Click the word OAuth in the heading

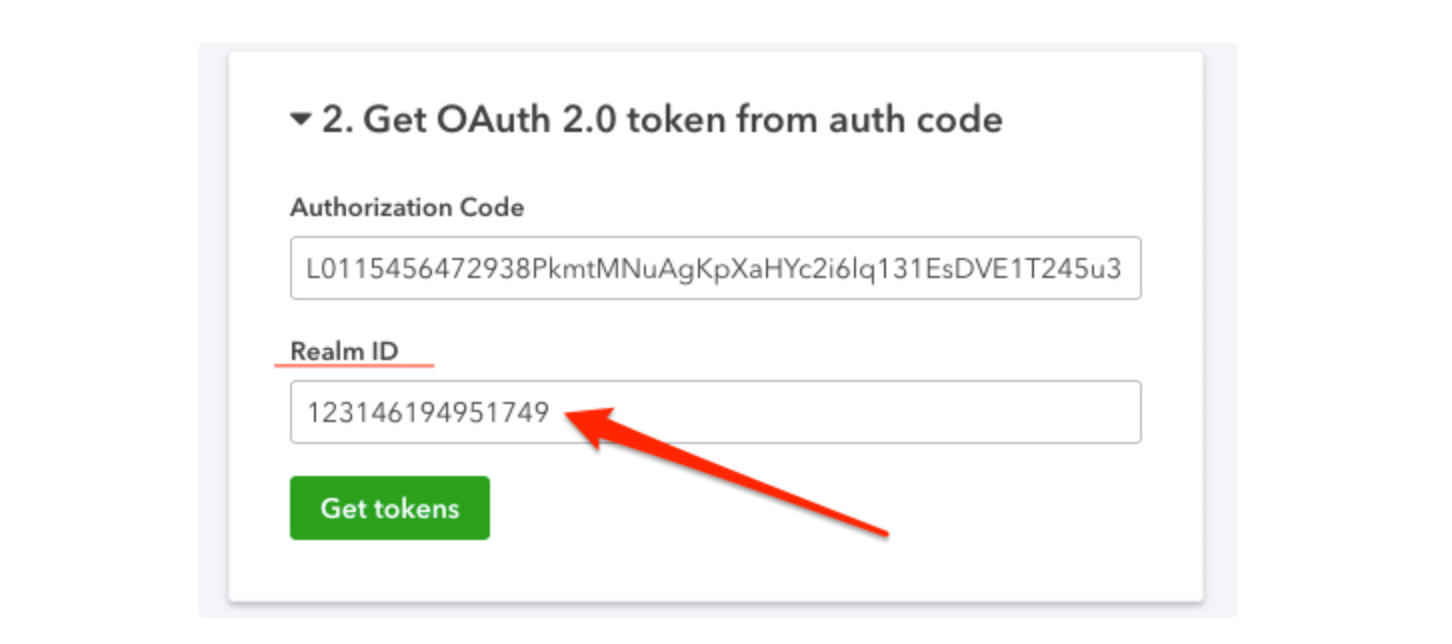[x=476, y=120]
